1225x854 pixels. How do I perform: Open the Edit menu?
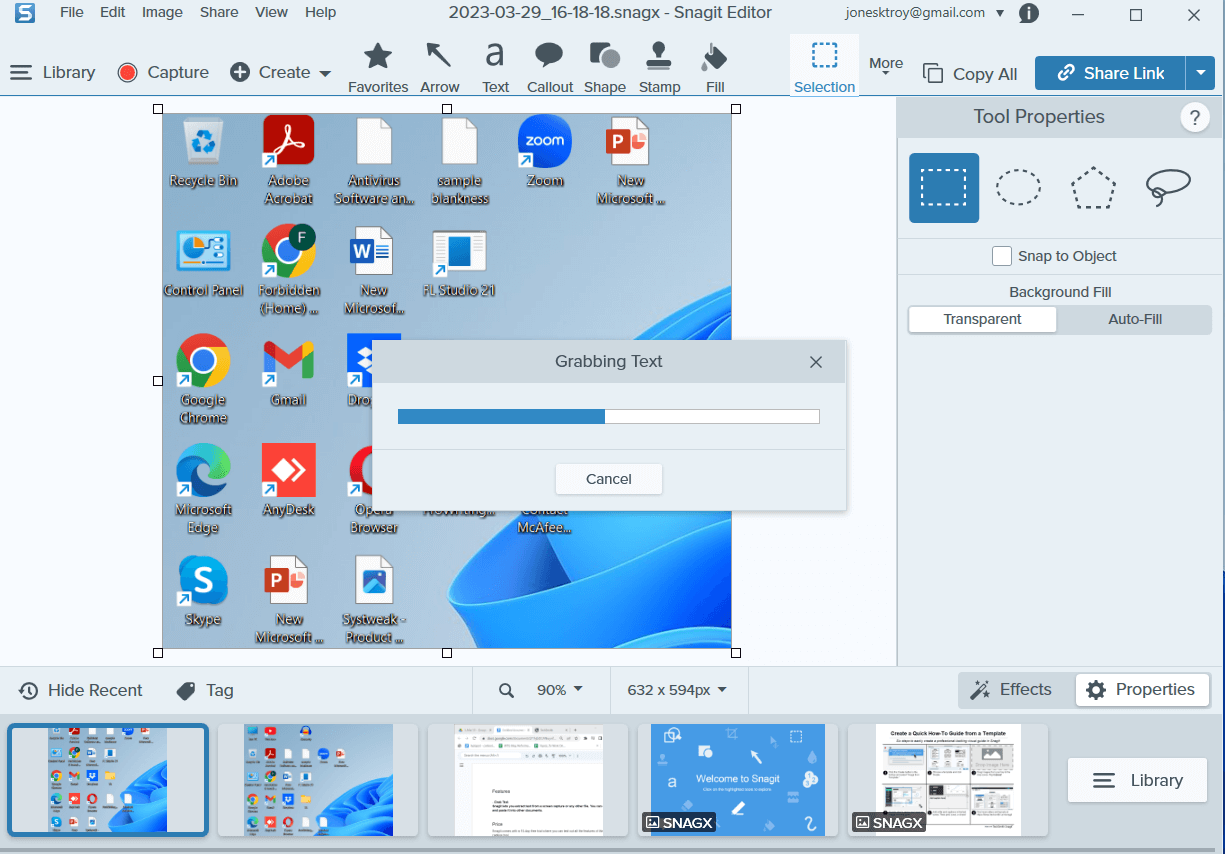point(112,13)
